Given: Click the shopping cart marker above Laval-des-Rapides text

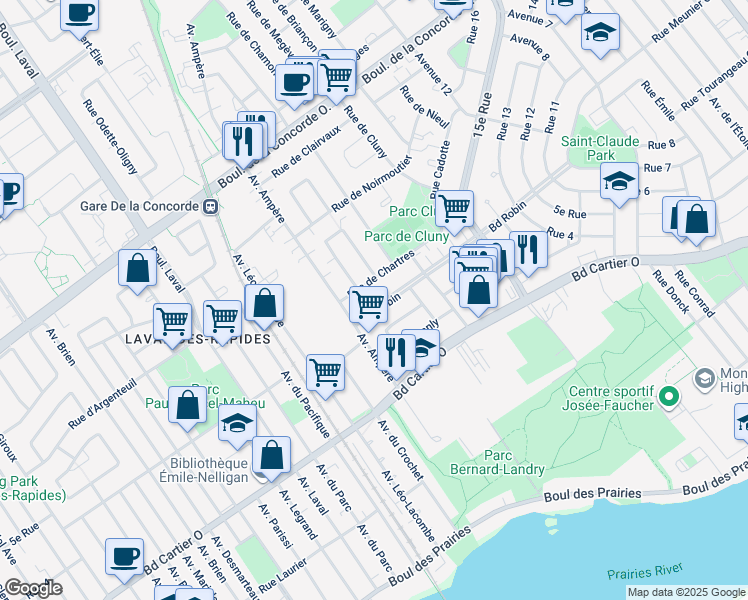Looking at the screenshot, I should (x=222, y=323).
